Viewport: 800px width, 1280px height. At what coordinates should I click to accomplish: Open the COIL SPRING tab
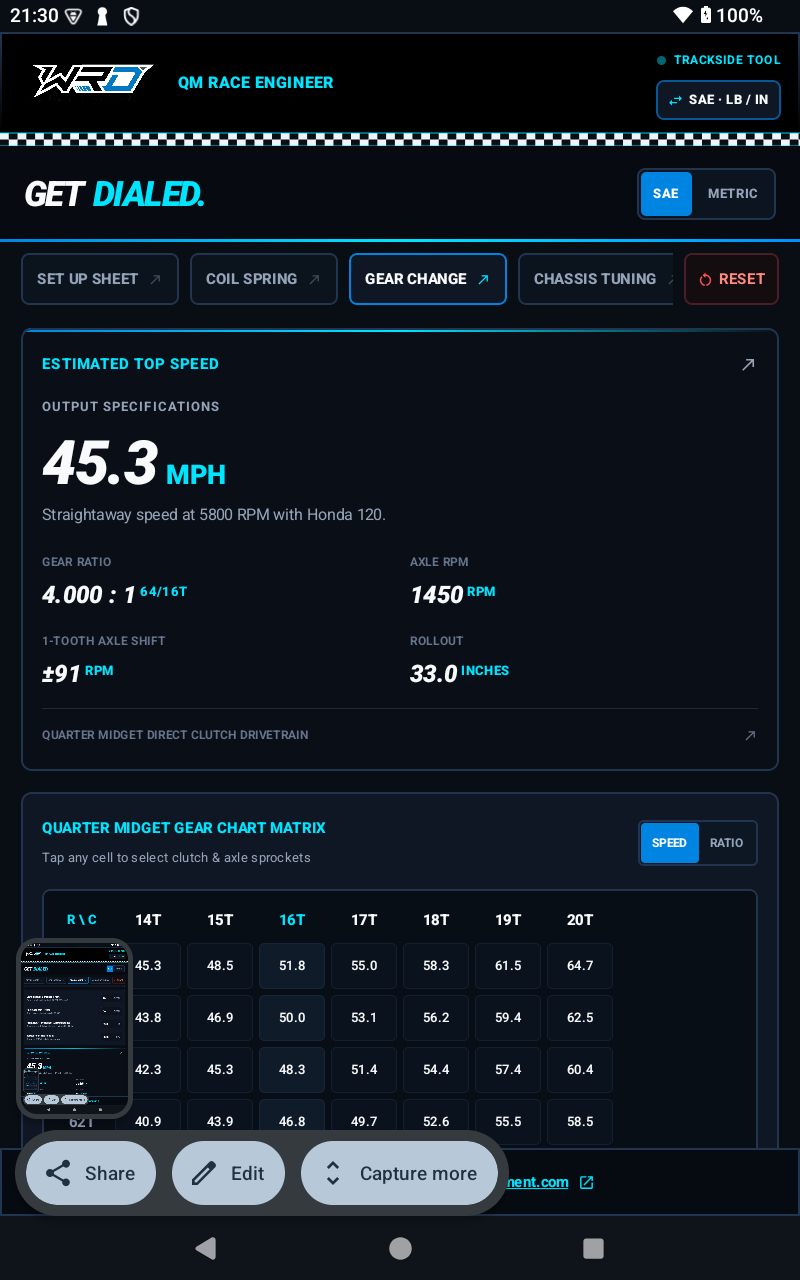[x=264, y=279]
